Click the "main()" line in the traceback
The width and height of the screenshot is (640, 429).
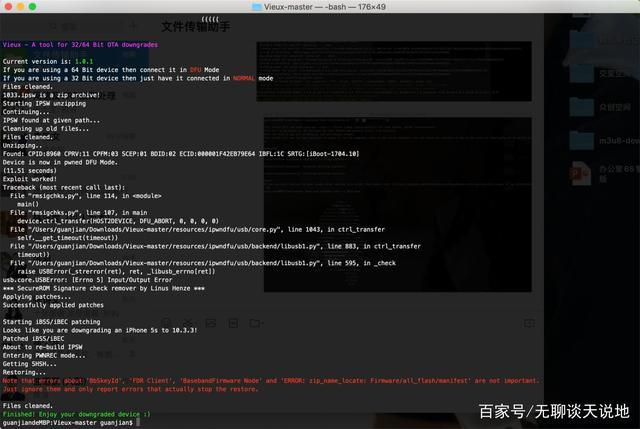tap(28, 204)
